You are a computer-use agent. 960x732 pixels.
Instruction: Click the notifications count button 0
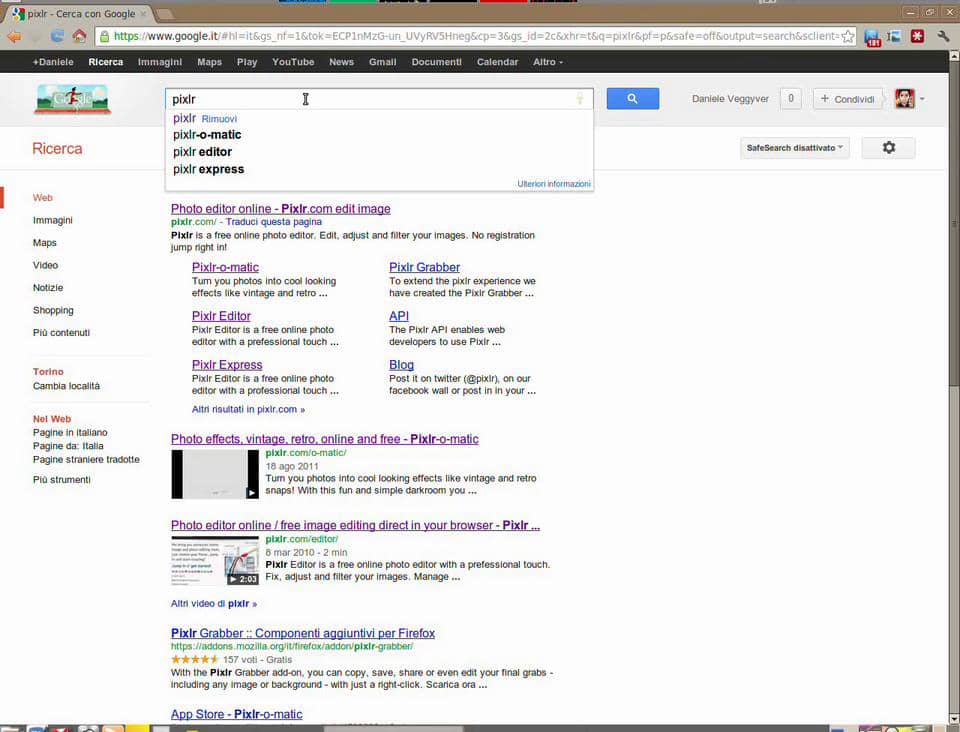pos(790,99)
